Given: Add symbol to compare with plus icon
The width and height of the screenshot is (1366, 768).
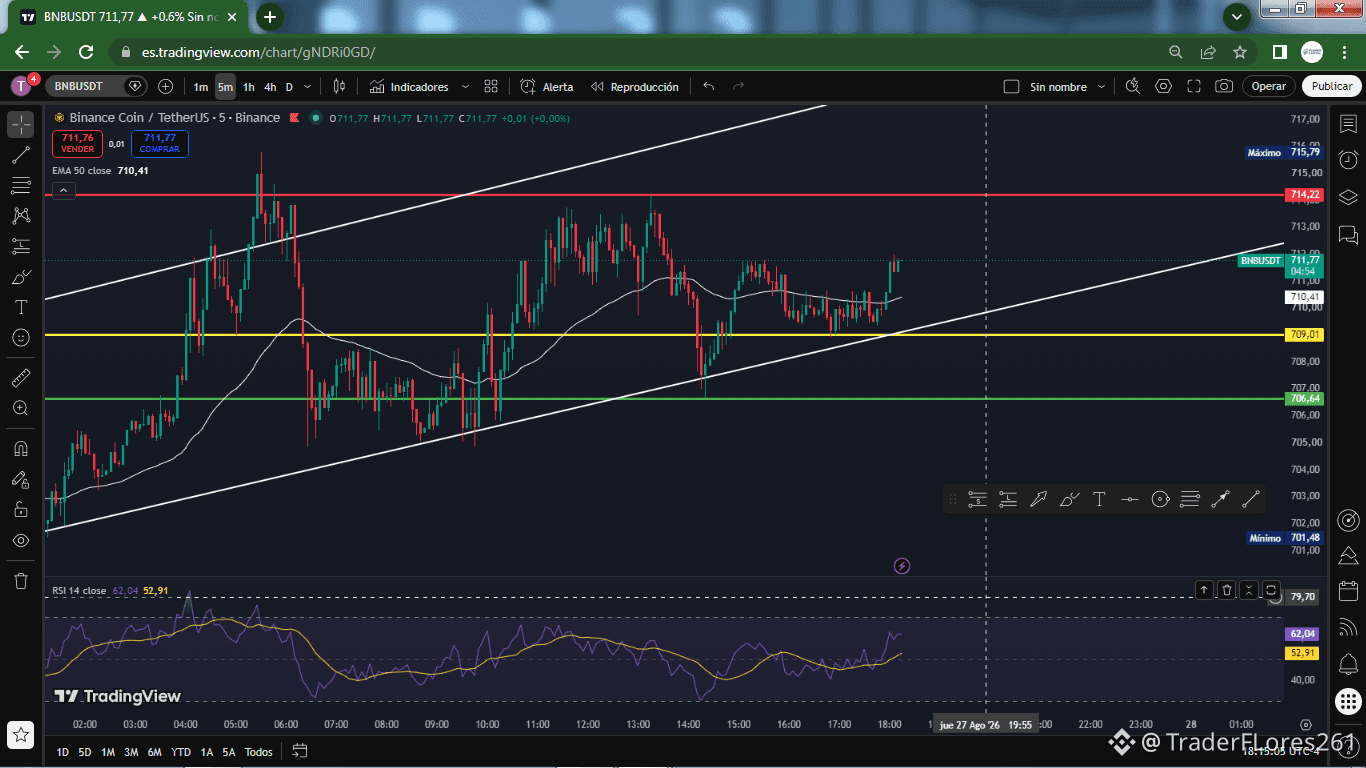Looking at the screenshot, I should 165,87.
